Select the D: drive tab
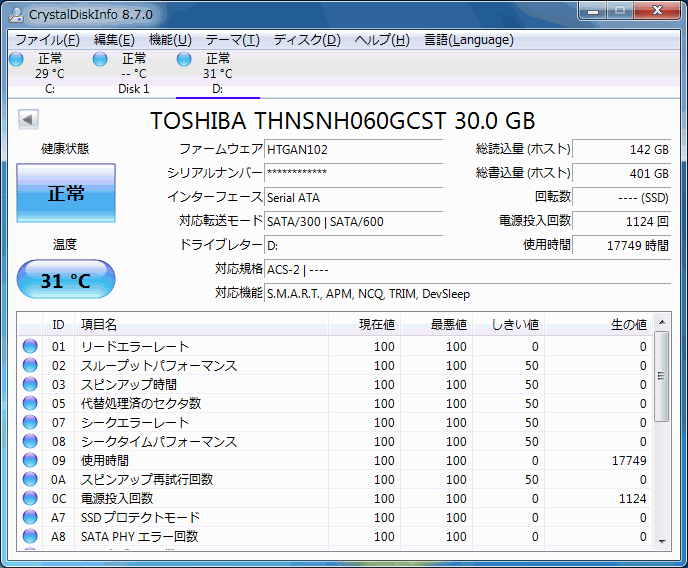688x568 pixels. (218, 73)
